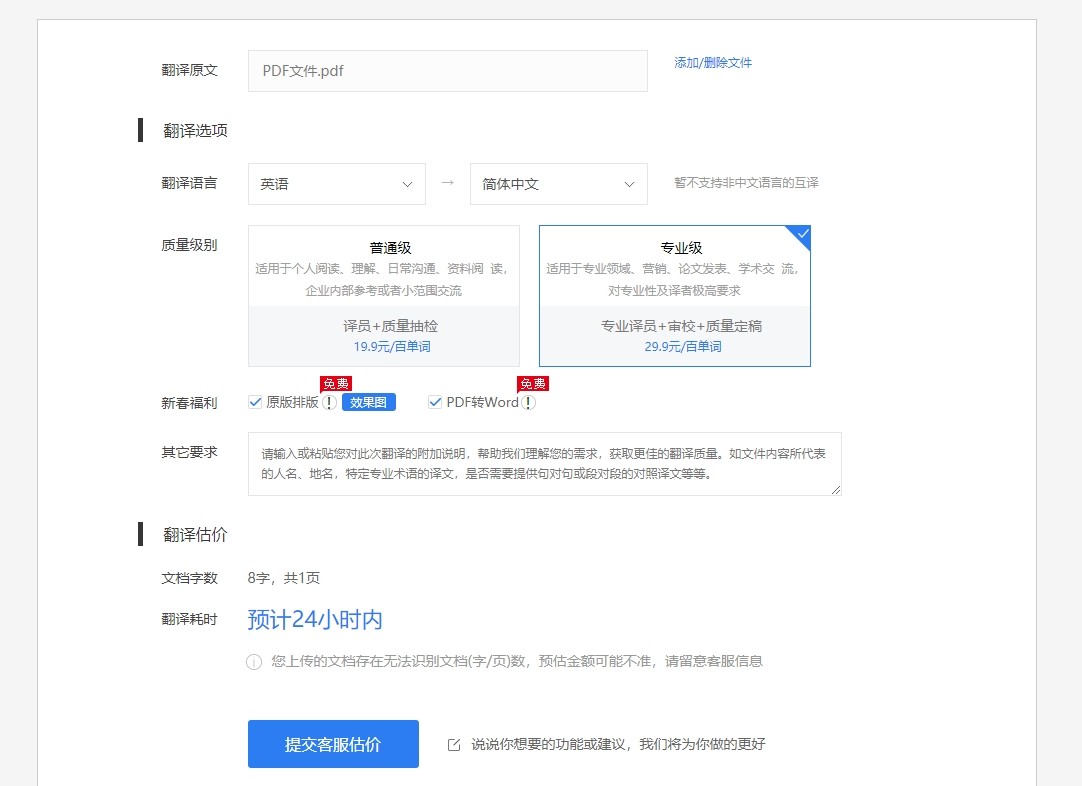
Task: Click the red 免费 badge above 原版排版
Action: tap(336, 383)
